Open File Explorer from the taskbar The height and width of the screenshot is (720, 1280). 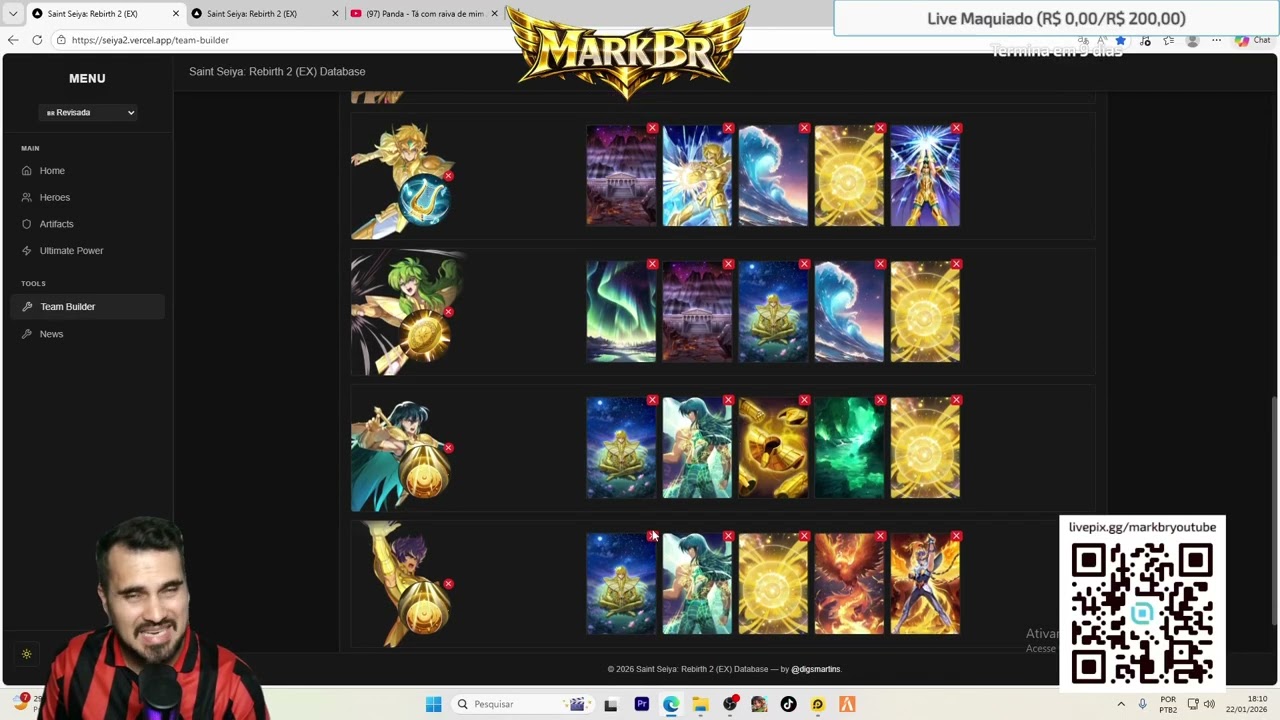point(700,704)
